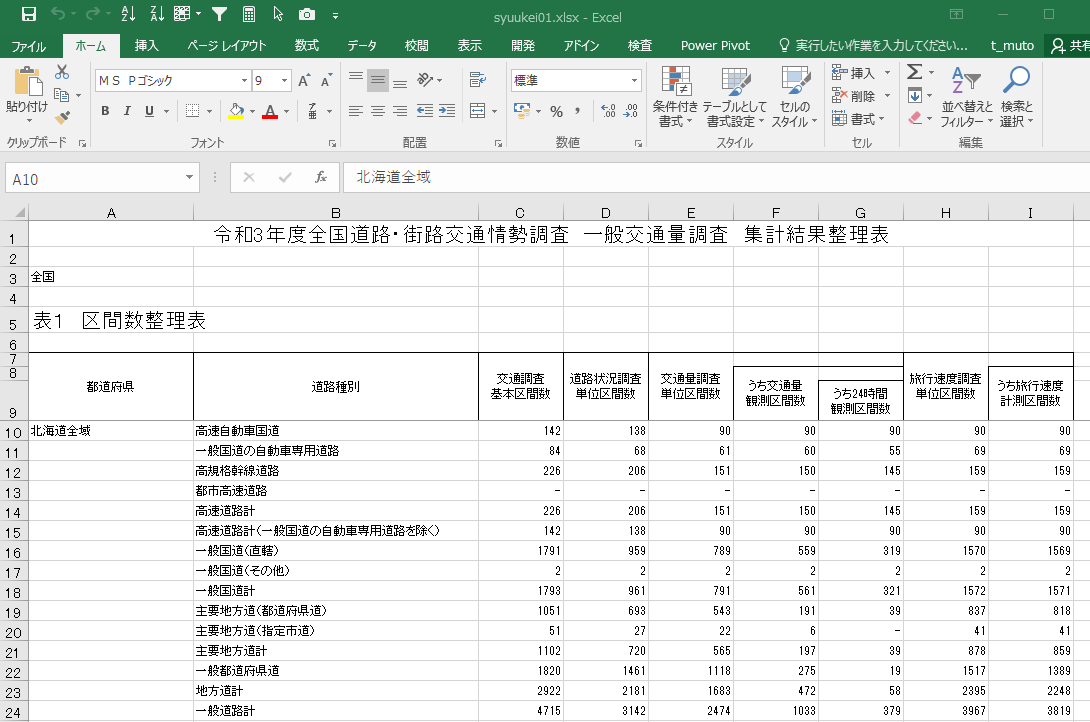Toggle center text alignment
This screenshot has width=1090, height=722.
point(377,110)
